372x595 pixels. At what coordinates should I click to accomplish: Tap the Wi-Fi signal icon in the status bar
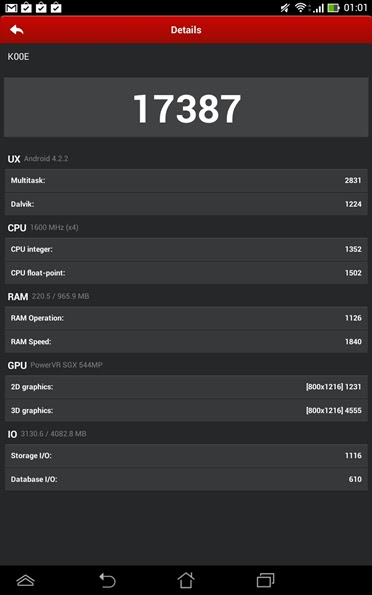300,8
